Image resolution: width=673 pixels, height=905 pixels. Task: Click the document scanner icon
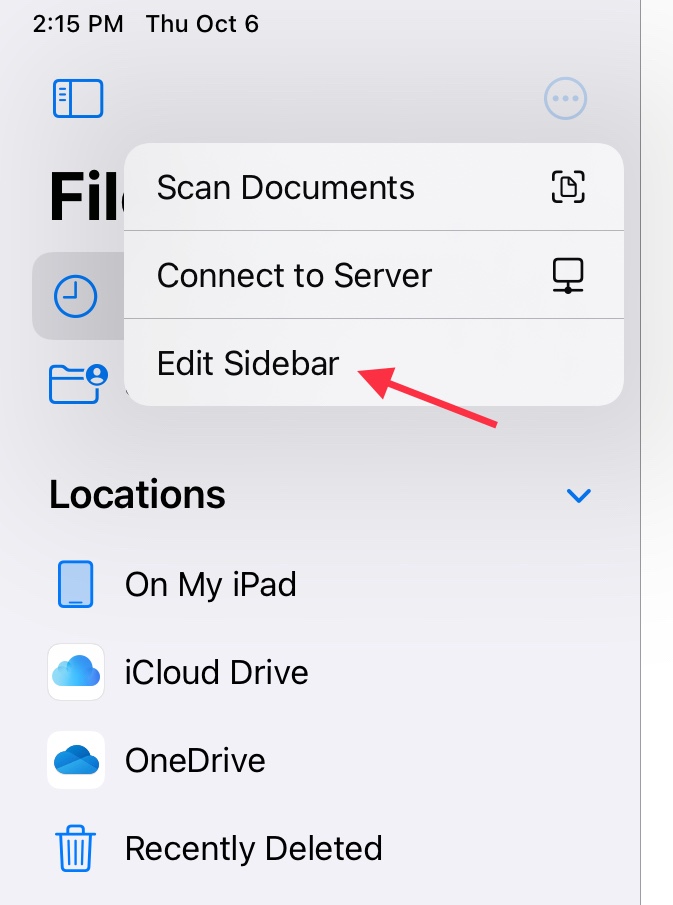tap(568, 187)
